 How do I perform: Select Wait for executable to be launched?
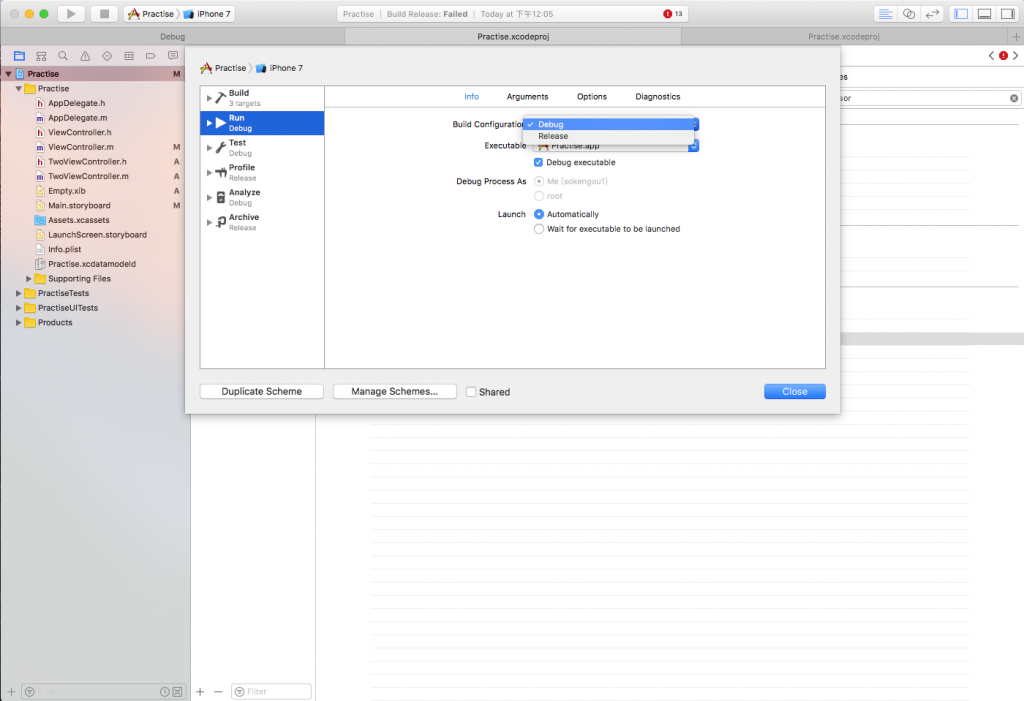[x=539, y=229]
